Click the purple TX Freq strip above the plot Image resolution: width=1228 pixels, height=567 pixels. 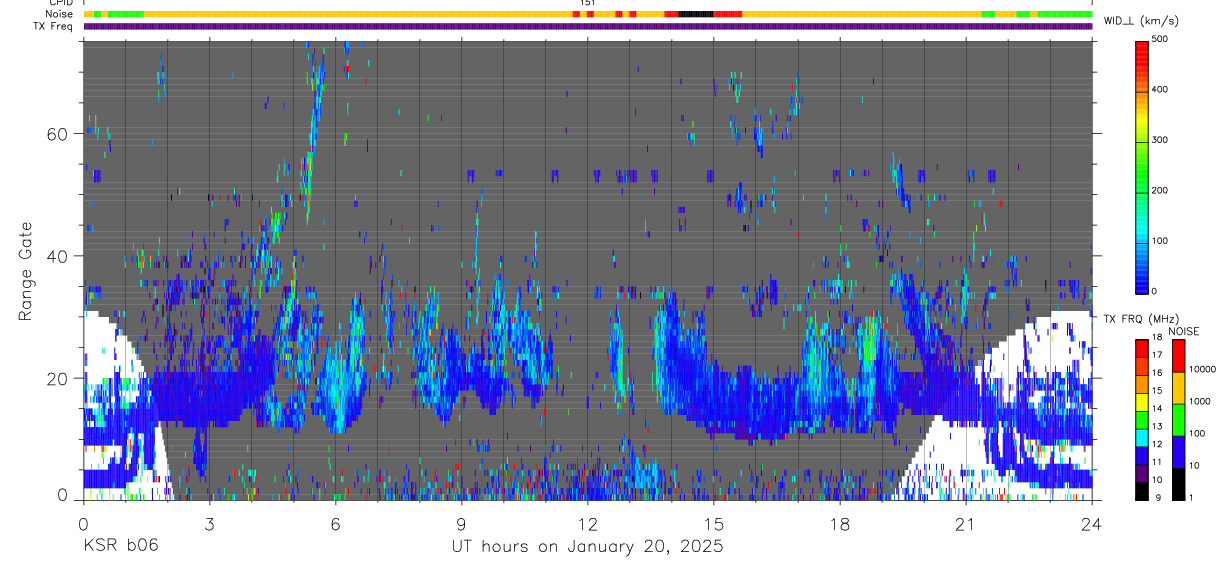[x=587, y=26]
